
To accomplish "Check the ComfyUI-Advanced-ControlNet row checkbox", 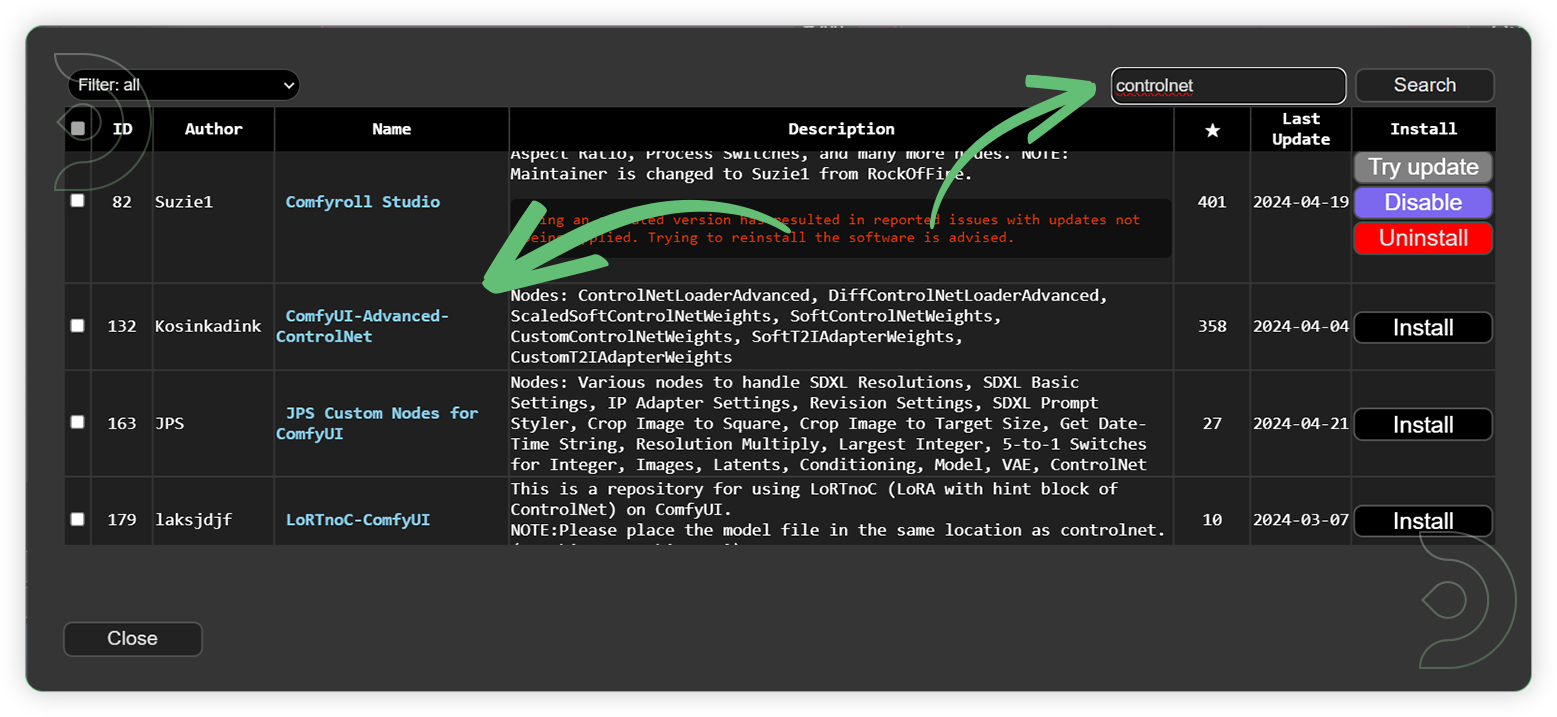I will (78, 326).
